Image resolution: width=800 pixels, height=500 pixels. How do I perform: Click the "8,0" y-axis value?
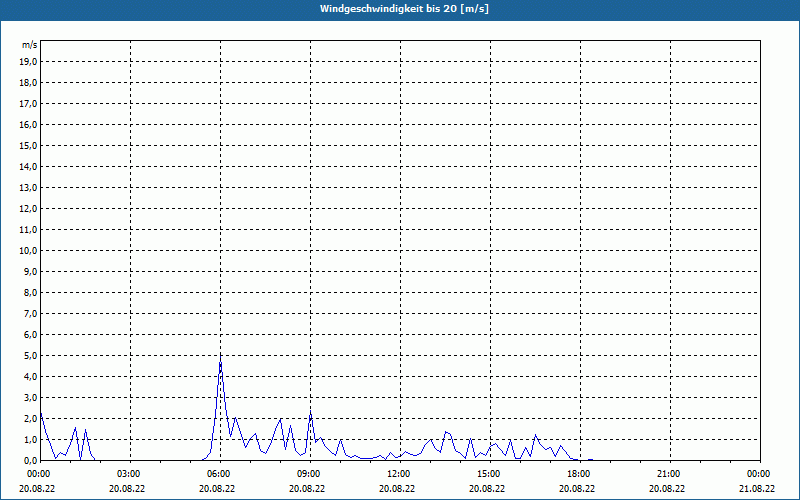tap(31, 292)
